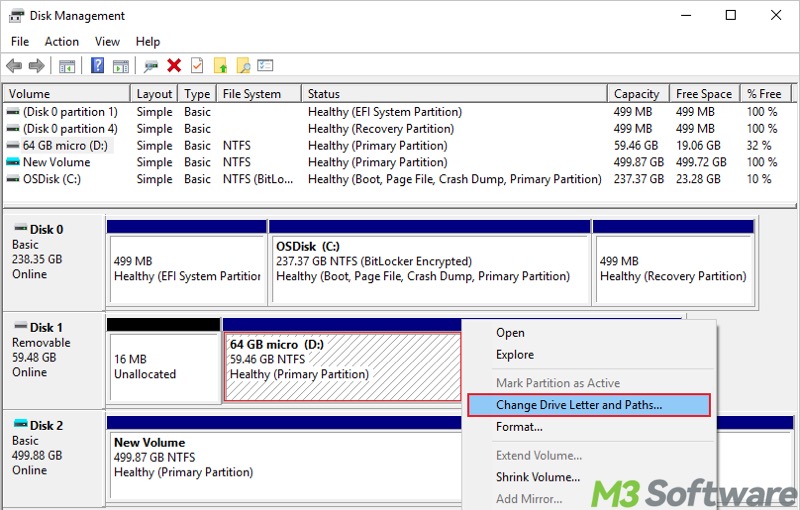Click the blue Help question mark icon
Screen dimensions: 800x510
point(97,65)
